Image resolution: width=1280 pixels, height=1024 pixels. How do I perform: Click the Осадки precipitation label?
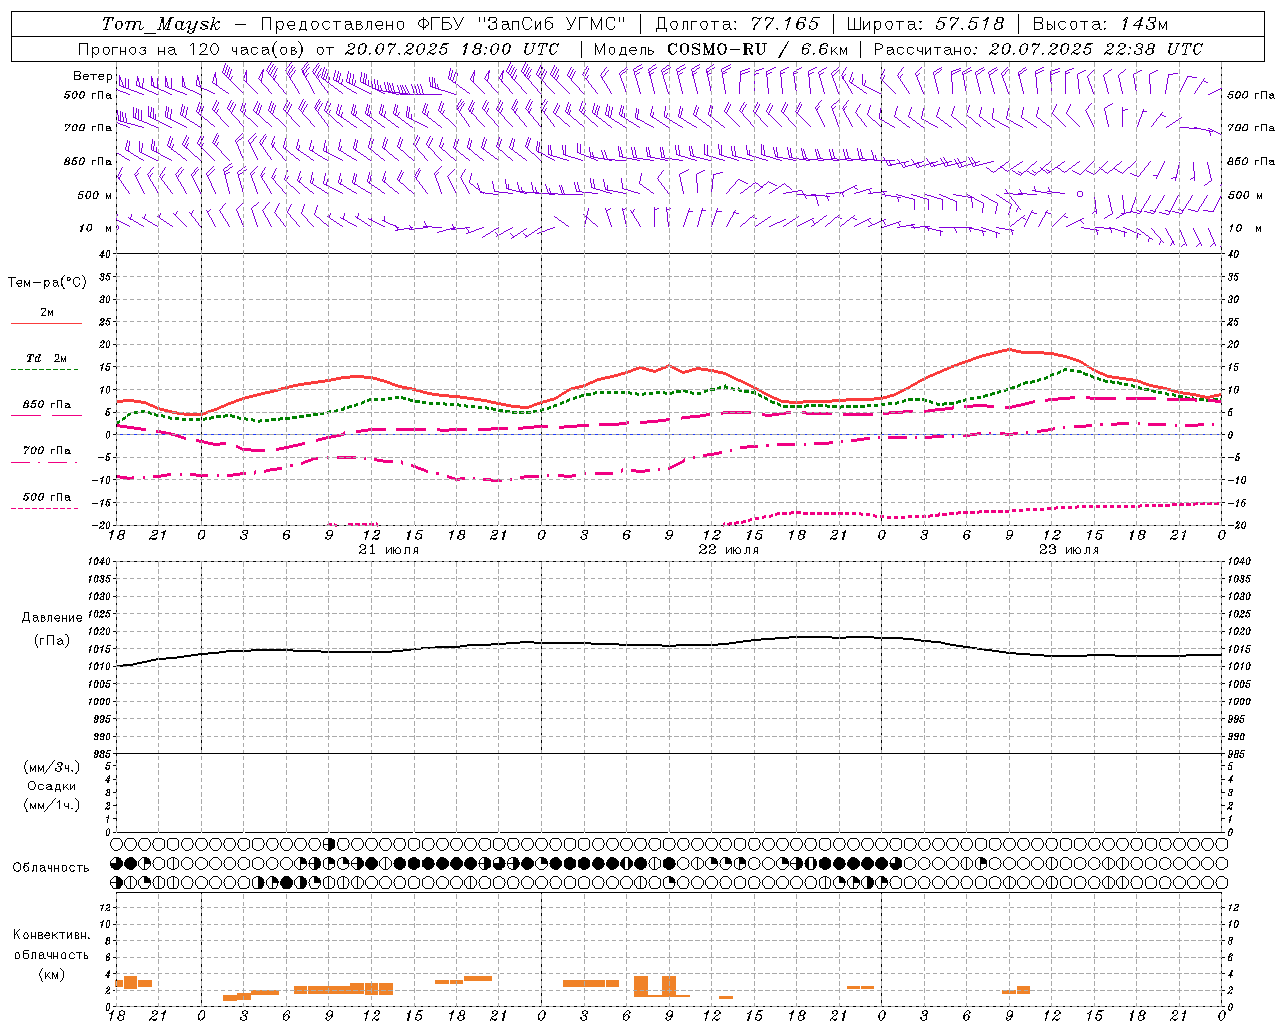click(52, 786)
